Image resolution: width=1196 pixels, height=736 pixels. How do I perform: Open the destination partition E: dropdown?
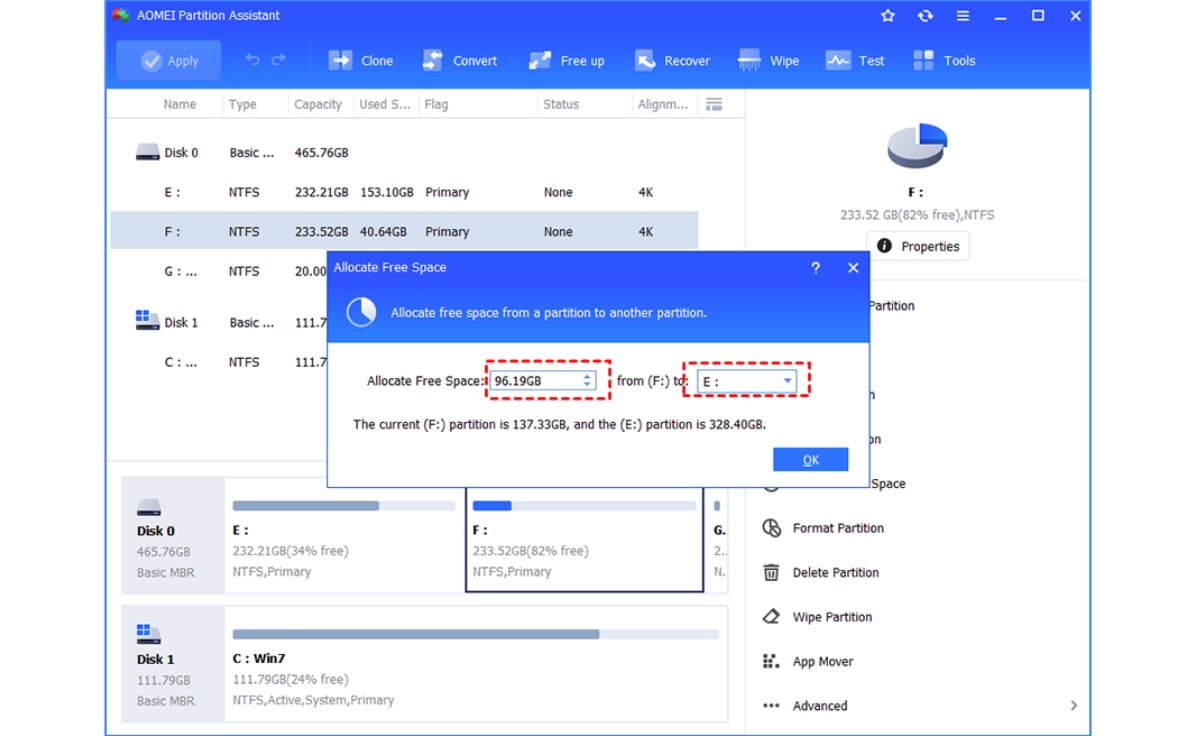coord(747,381)
